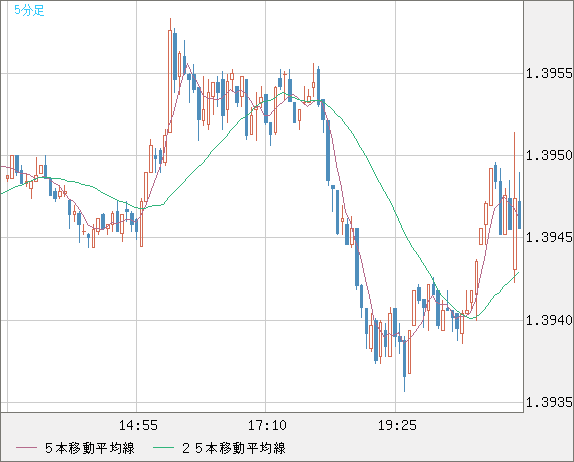
Task: Click the 25本移動平均線 legend label
Action: [234, 448]
